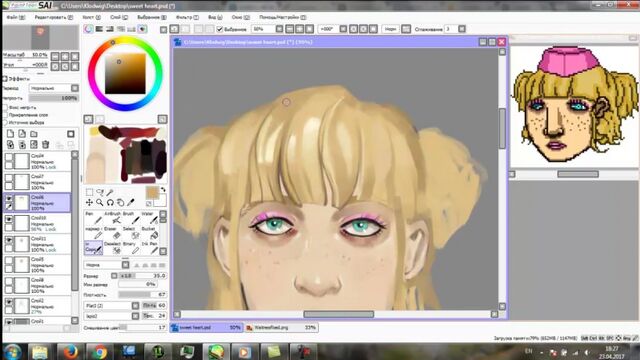Open the stabilizer value dropdown
Viewport: 640px width, 360px height.
pos(462,29)
